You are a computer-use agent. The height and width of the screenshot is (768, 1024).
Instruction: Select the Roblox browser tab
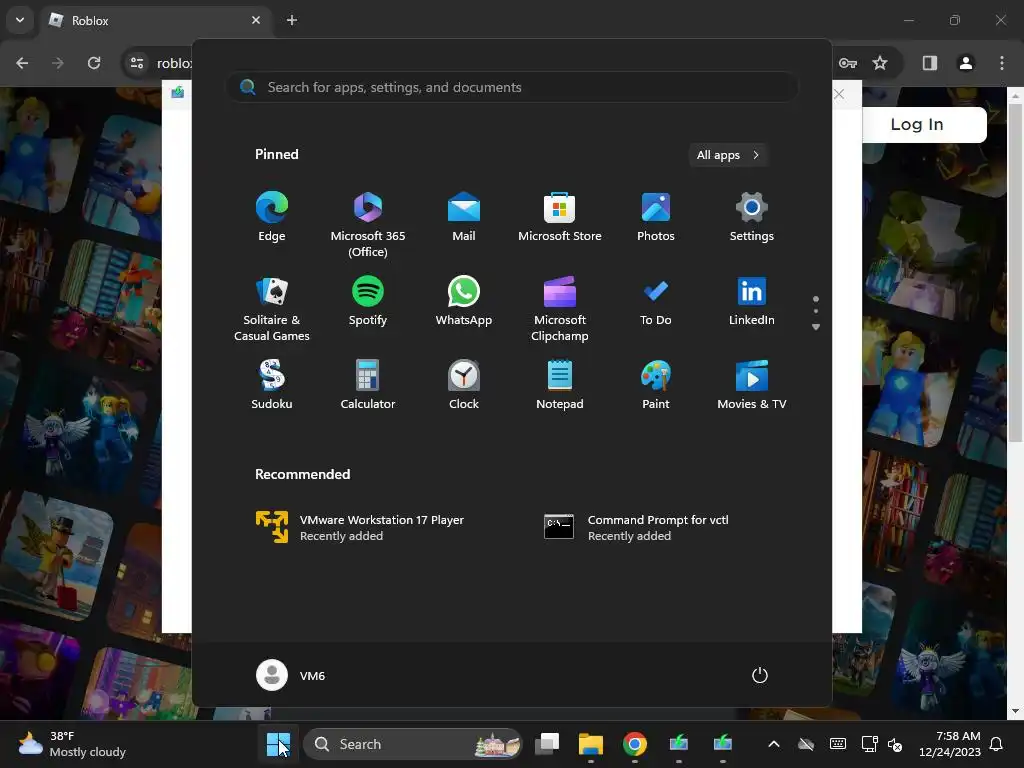tap(157, 20)
